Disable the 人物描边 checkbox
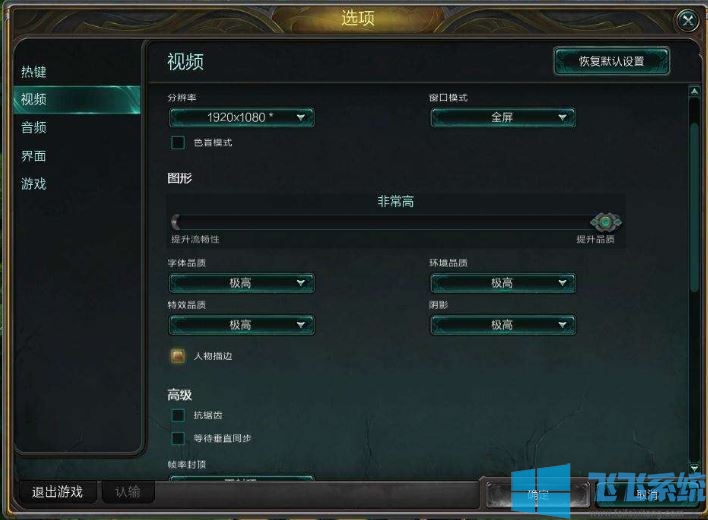The height and width of the screenshot is (520, 708). [x=178, y=356]
